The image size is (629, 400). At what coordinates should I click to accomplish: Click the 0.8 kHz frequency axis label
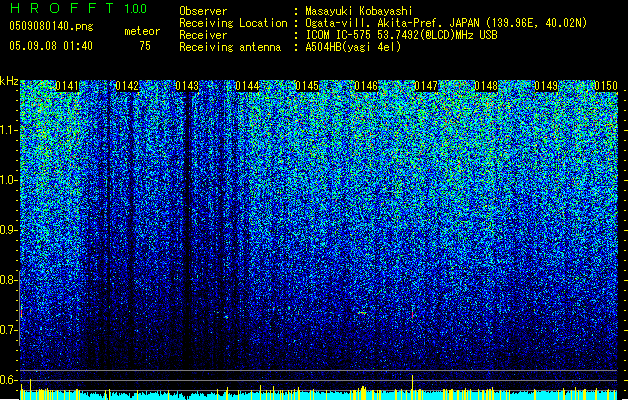click(x=9, y=280)
